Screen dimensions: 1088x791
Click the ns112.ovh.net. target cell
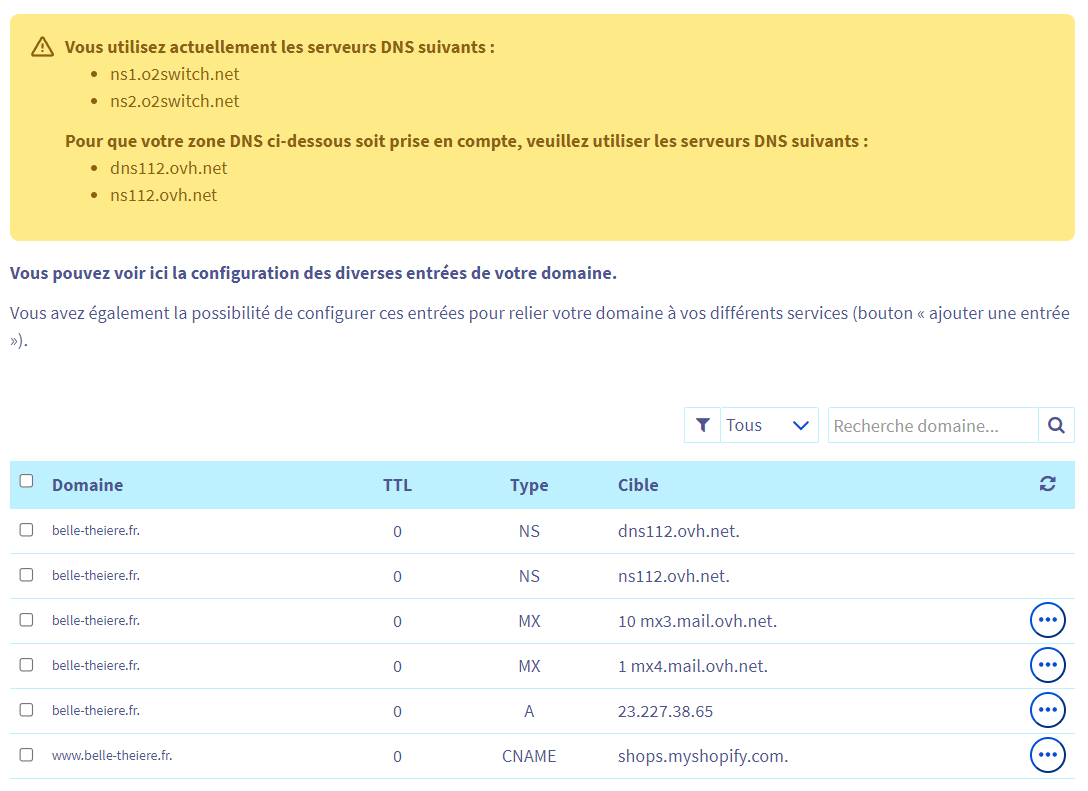674,577
